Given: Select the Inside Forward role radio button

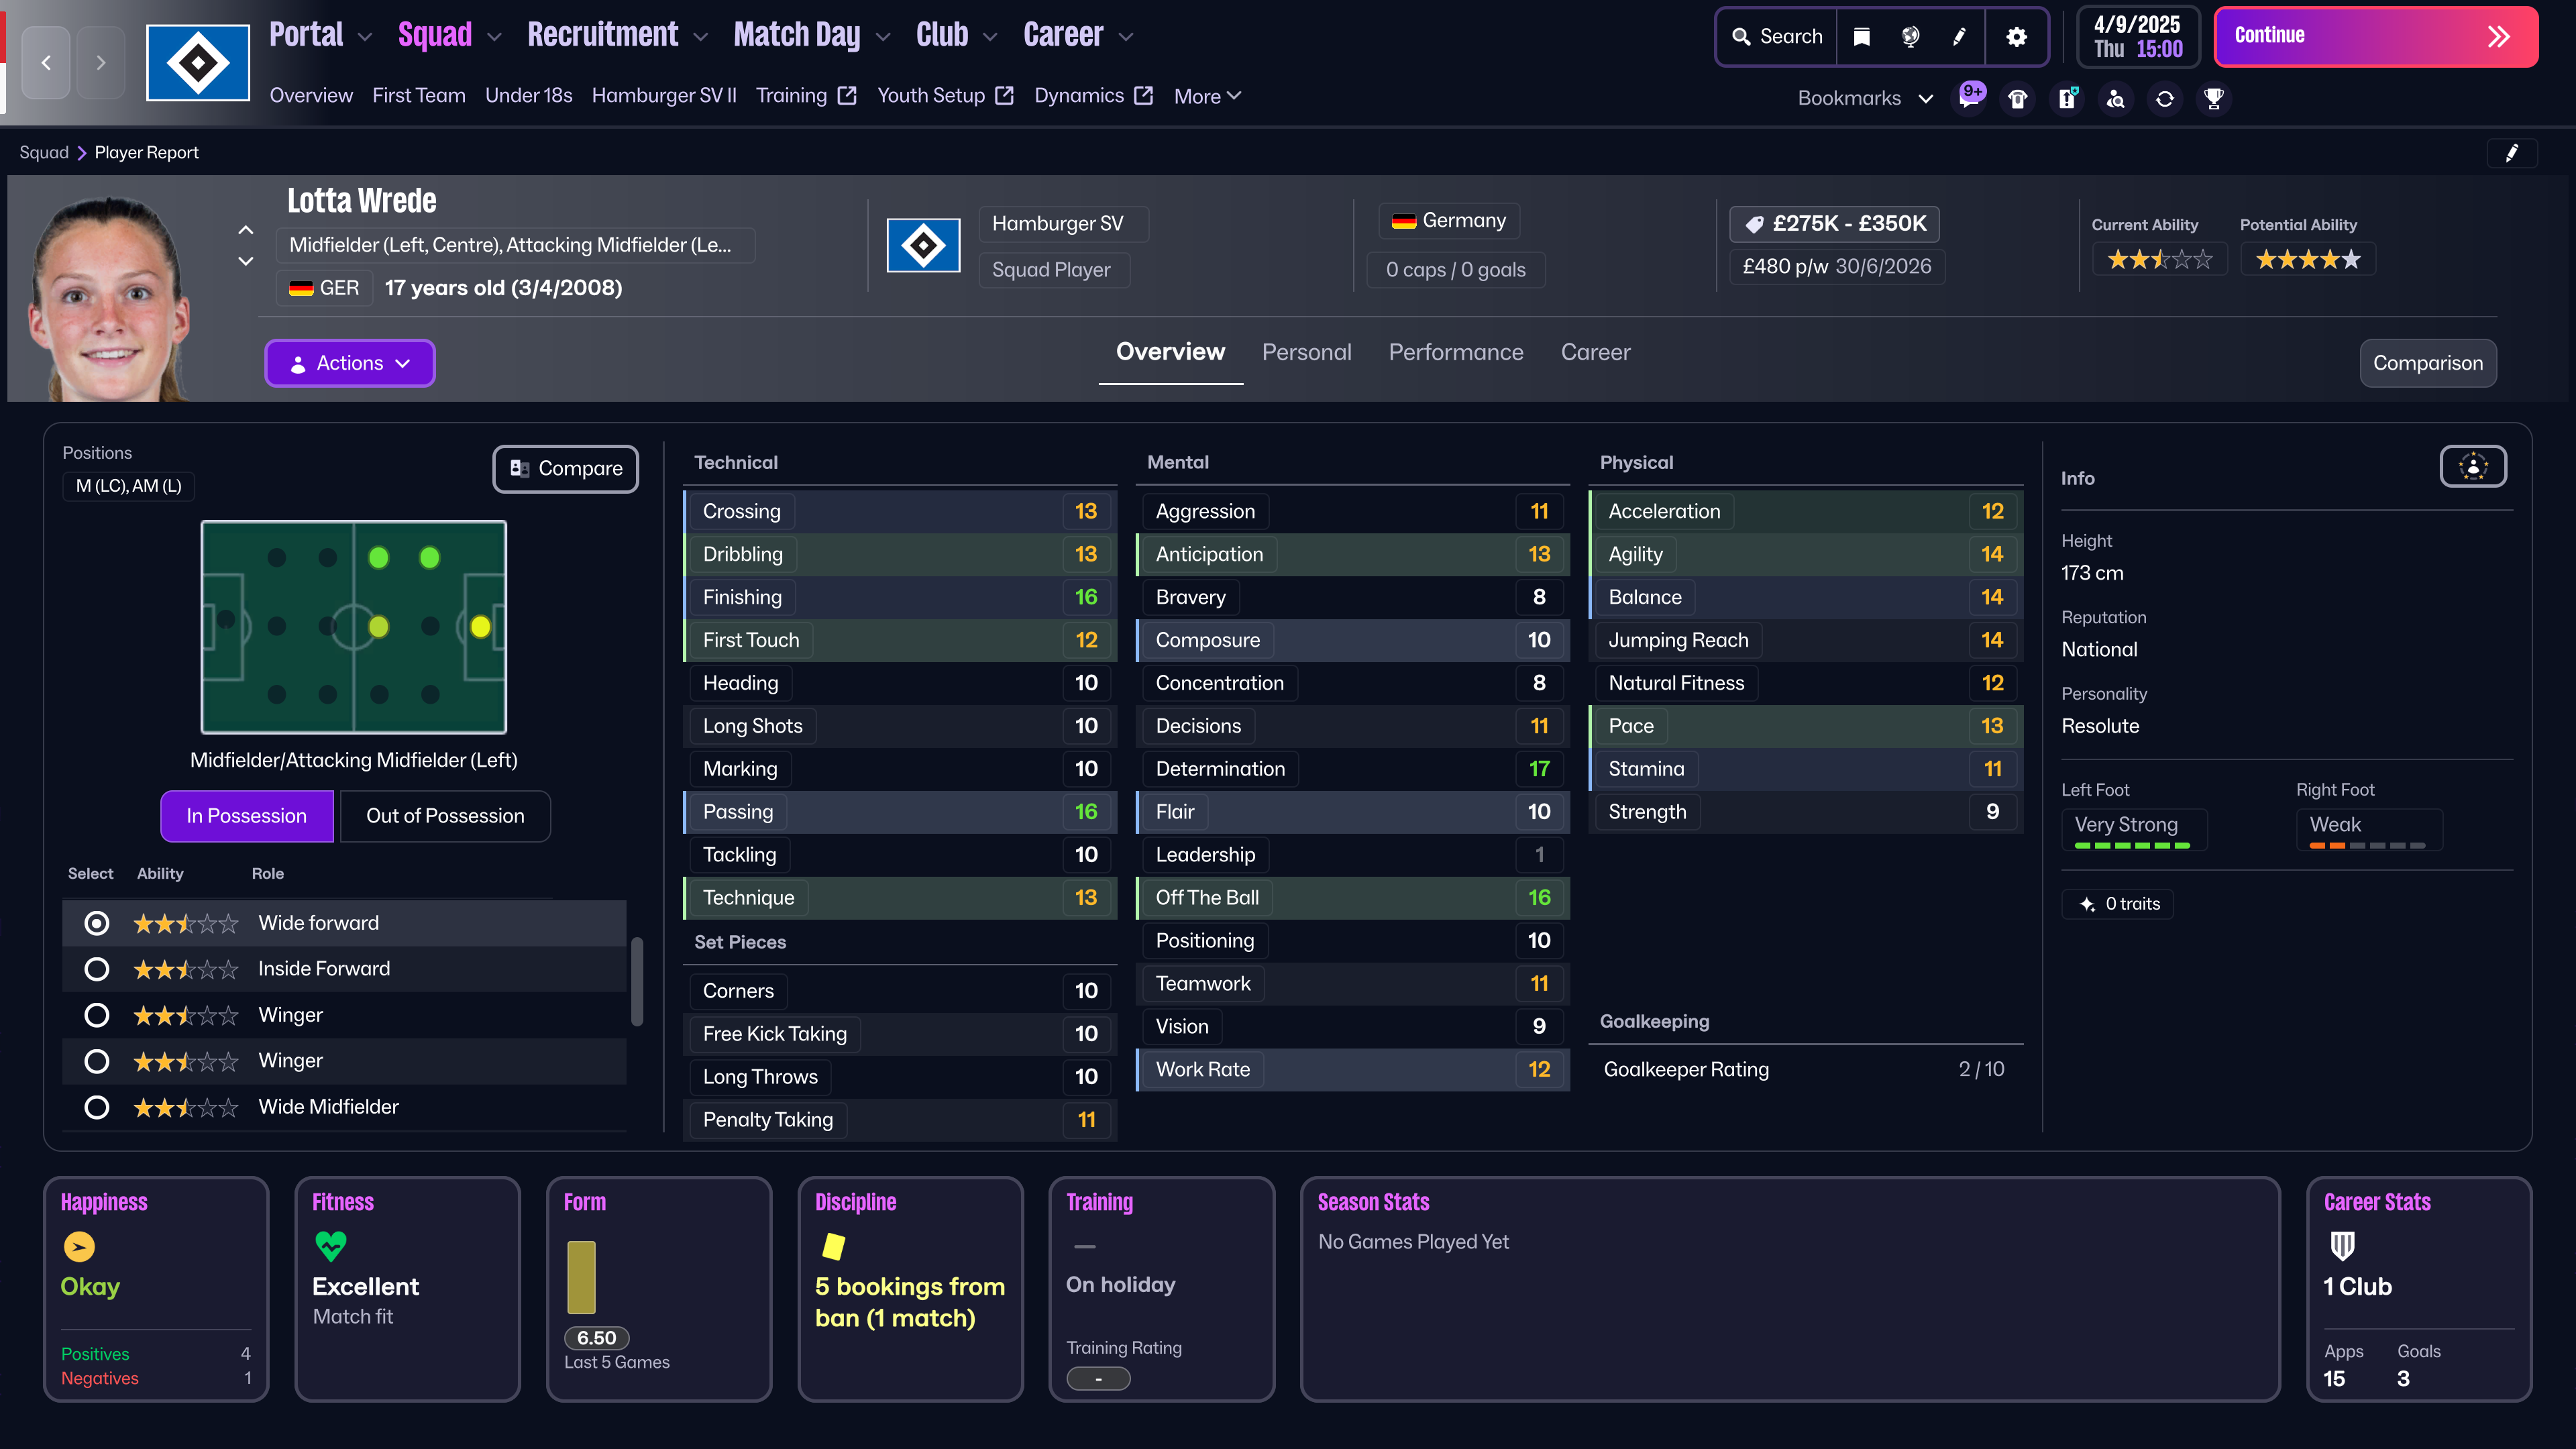Looking at the screenshot, I should [97, 969].
